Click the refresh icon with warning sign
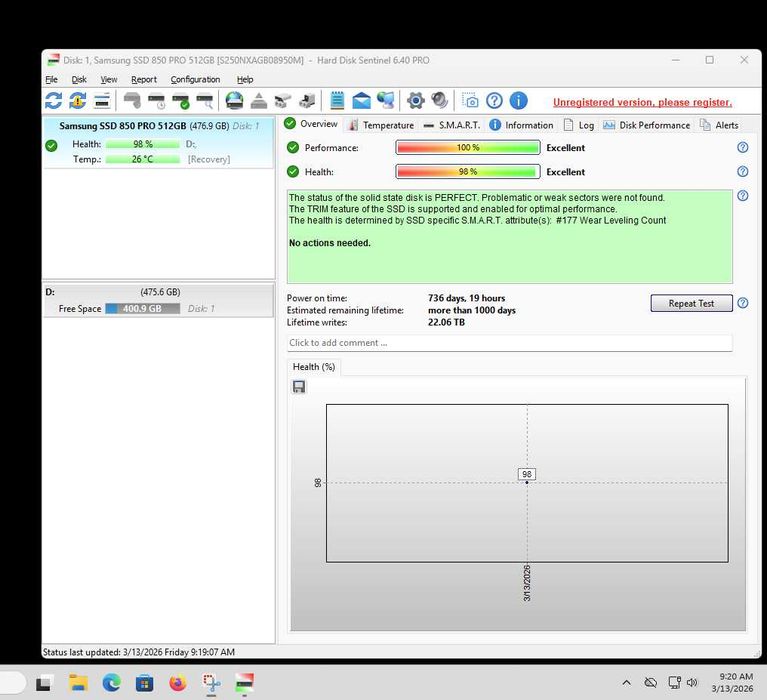The width and height of the screenshot is (767, 700). coord(78,101)
